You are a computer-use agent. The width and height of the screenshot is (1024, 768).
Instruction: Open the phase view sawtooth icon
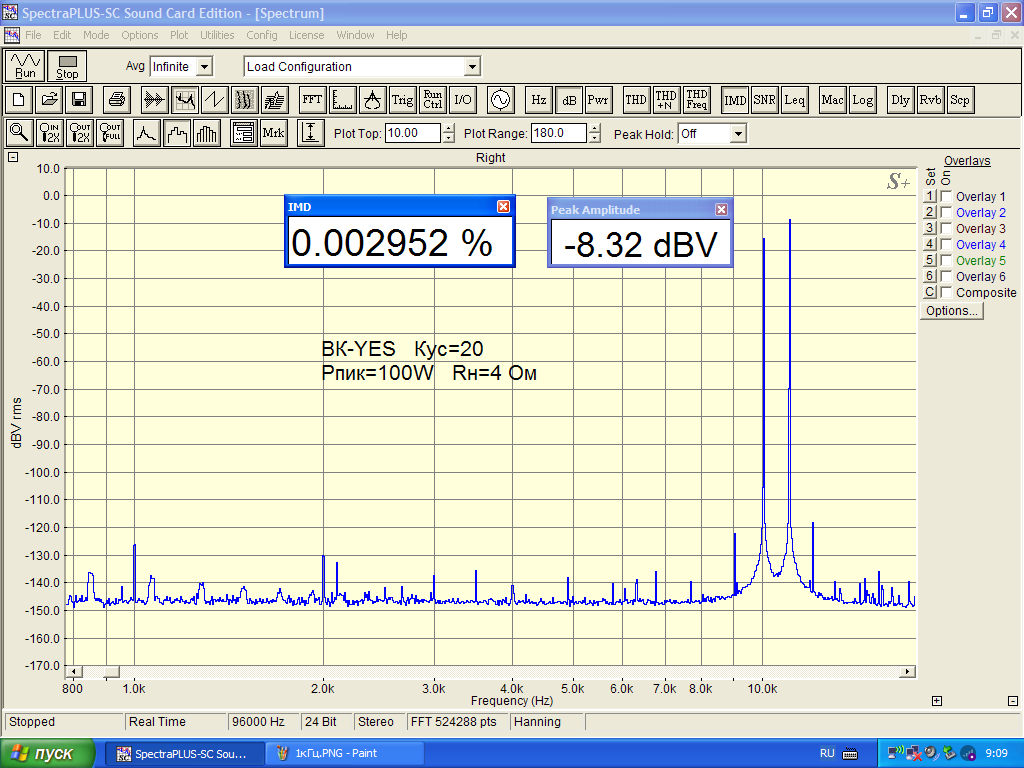pyautogui.click(x=214, y=100)
